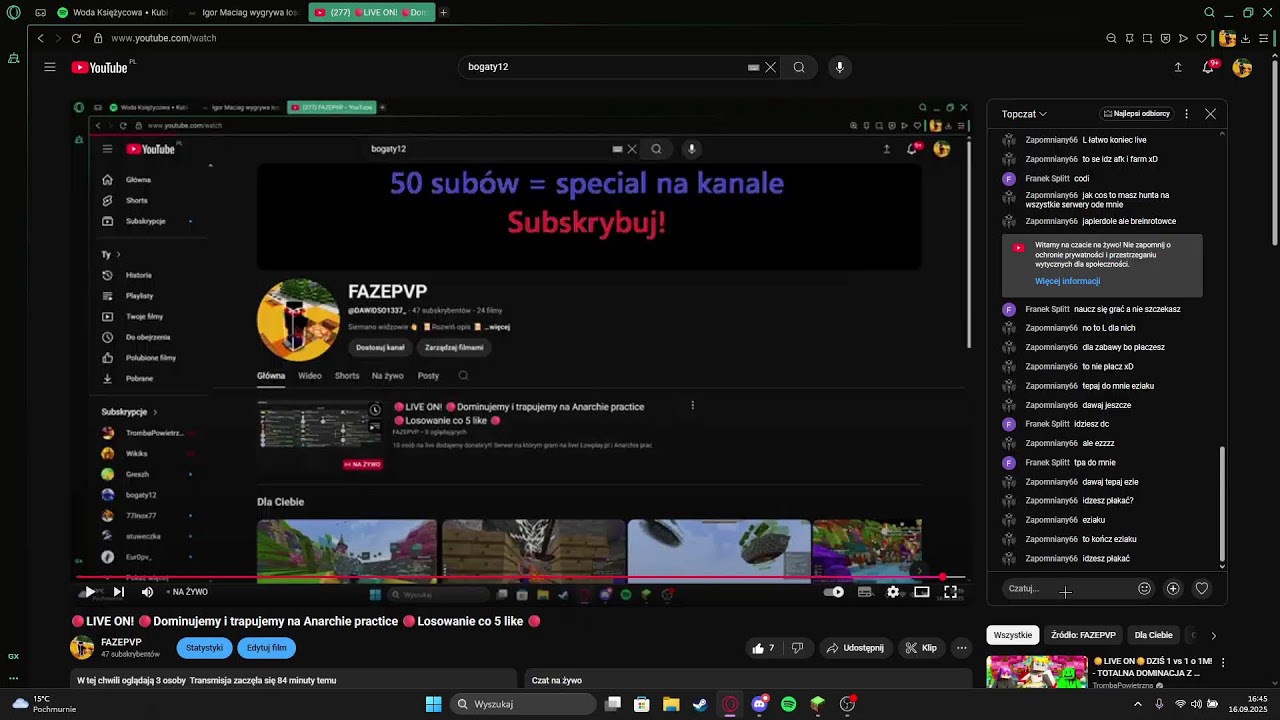
Task: Open the YouTube create/upload button
Action: coord(1178,67)
